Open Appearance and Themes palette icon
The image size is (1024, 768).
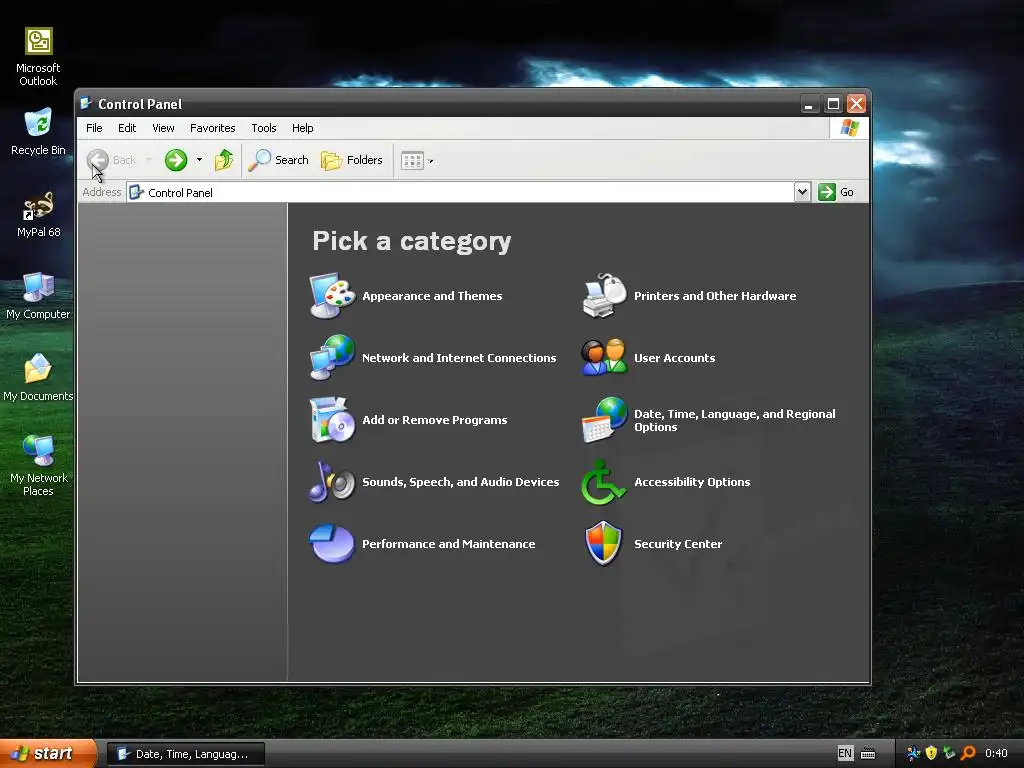(332, 295)
